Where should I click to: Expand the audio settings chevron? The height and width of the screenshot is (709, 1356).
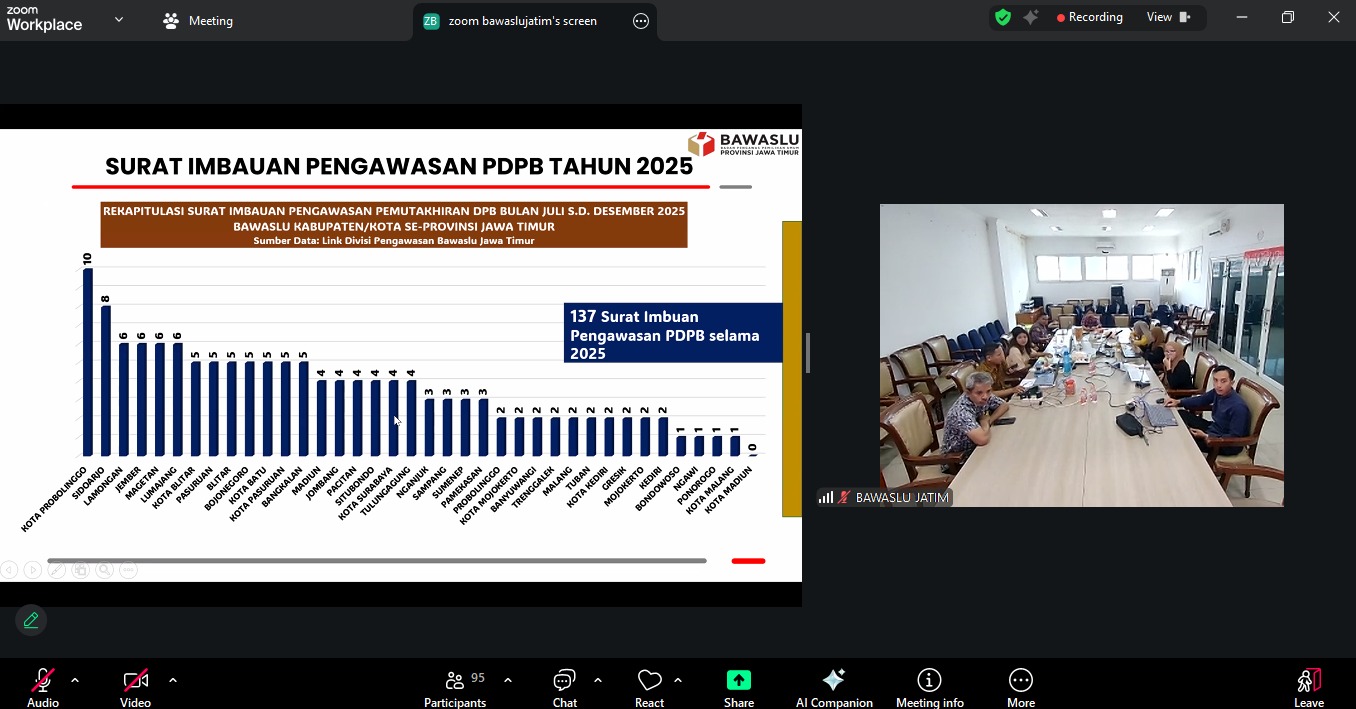(x=75, y=681)
